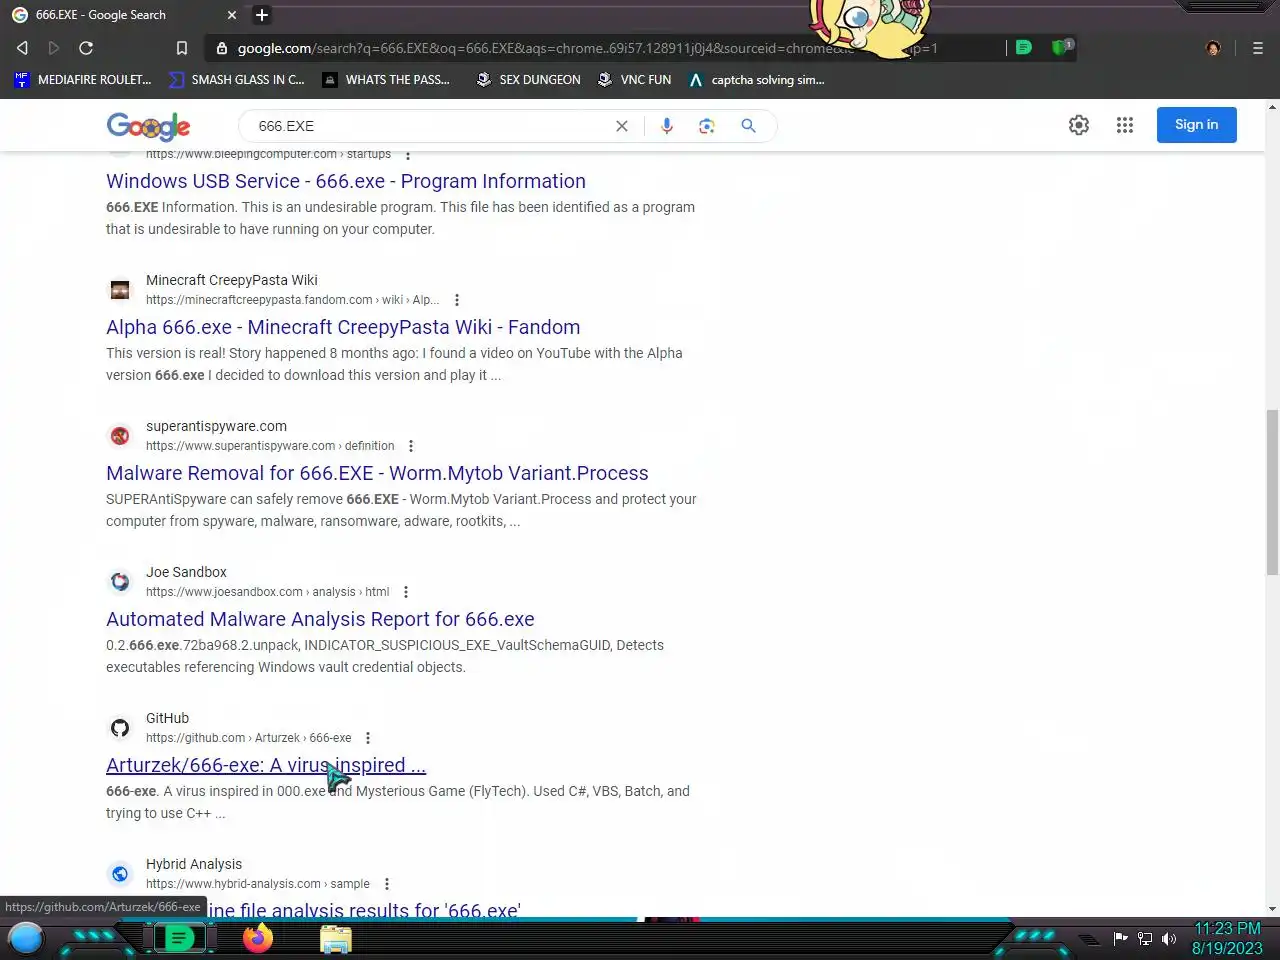The height and width of the screenshot is (960, 1280).
Task: Click the Joe Sandbox favicon
Action: coord(120,582)
